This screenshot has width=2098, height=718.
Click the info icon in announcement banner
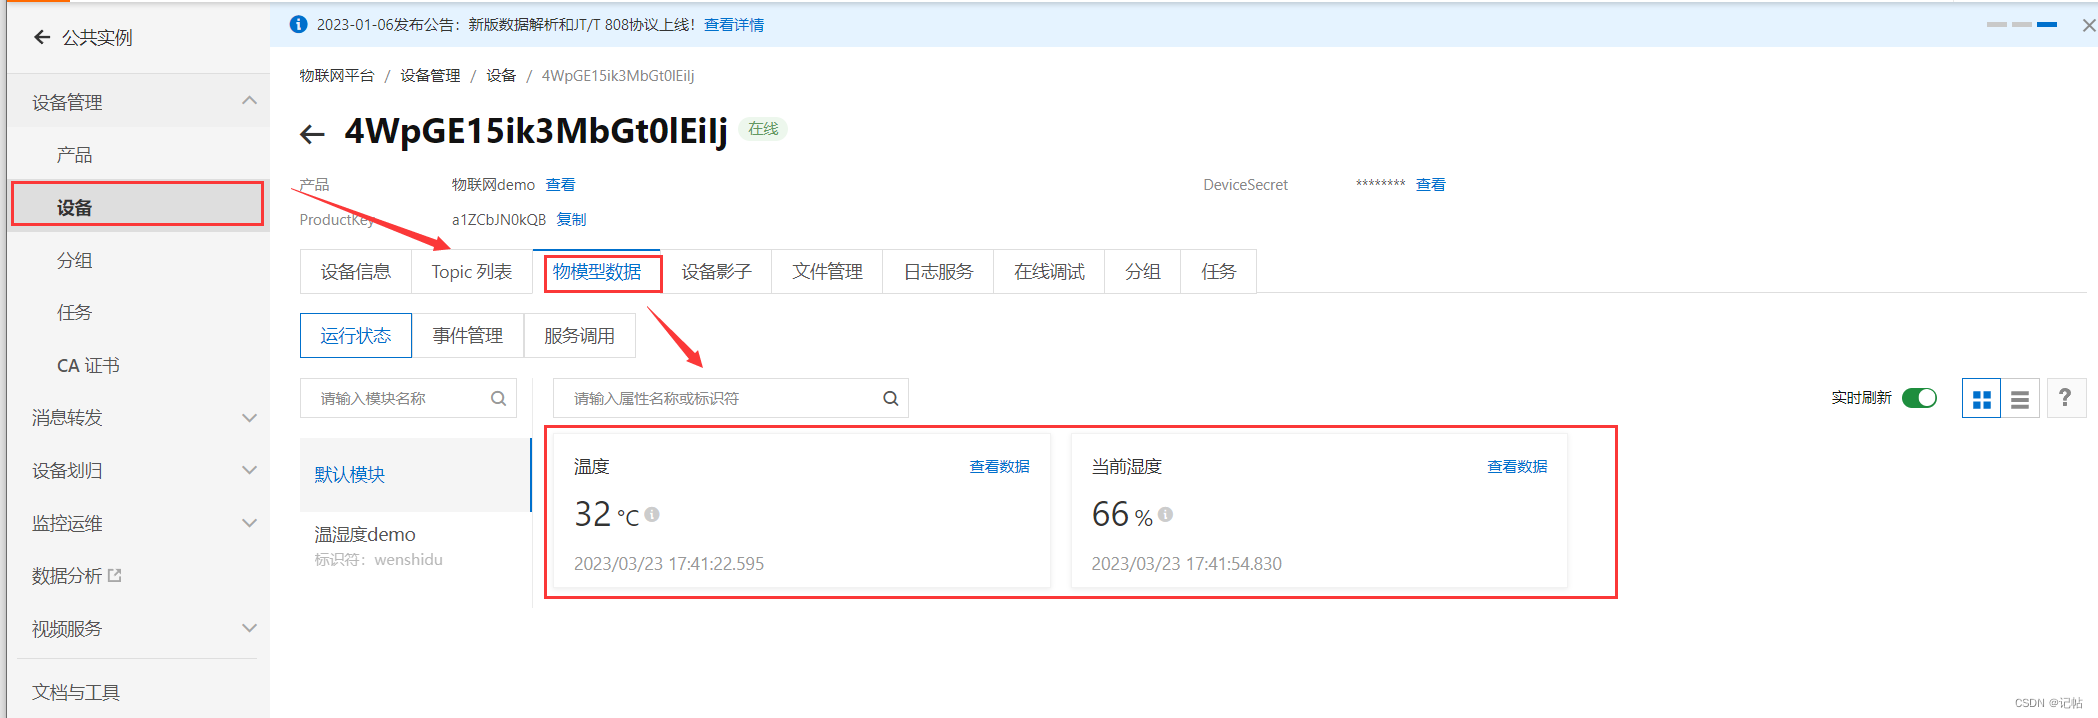[x=298, y=24]
